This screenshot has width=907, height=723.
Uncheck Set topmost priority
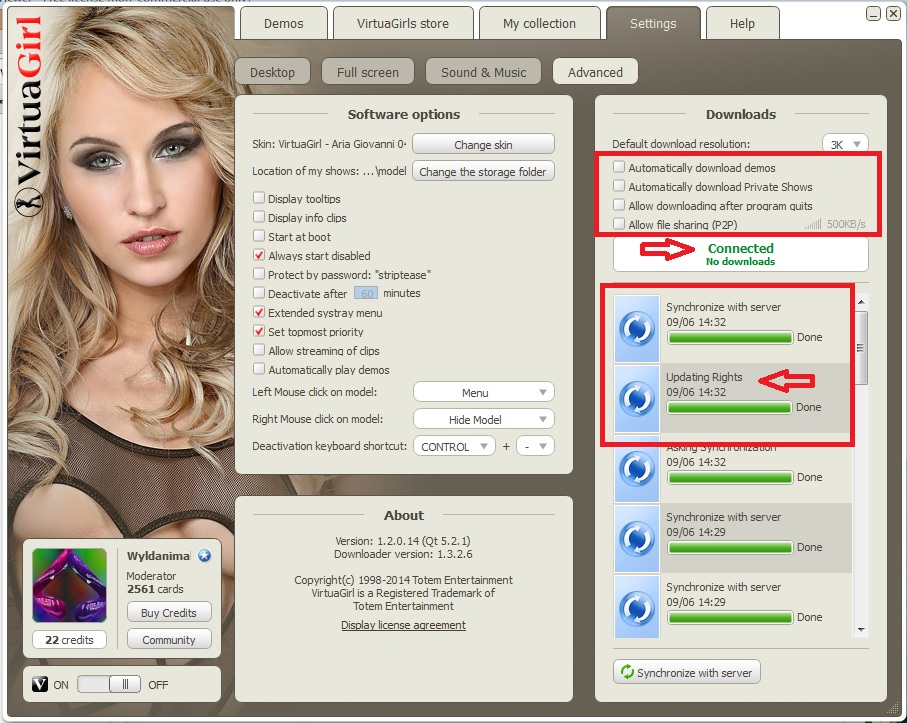pyautogui.click(x=259, y=331)
